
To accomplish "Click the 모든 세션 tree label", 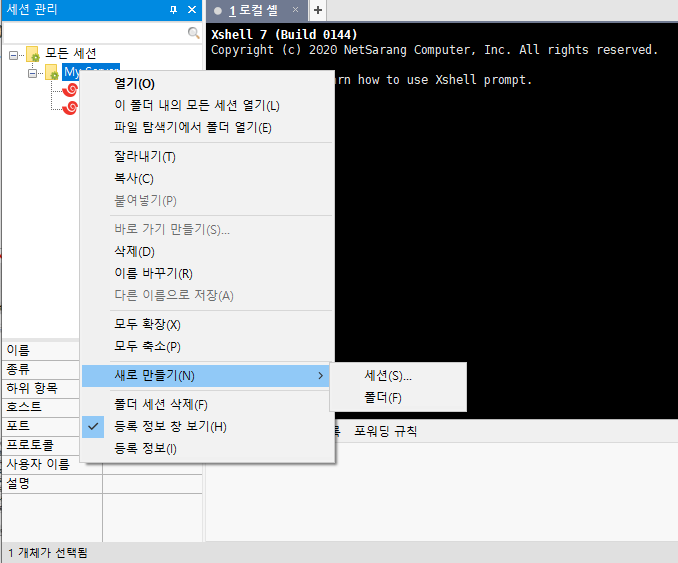I will click(x=70, y=54).
